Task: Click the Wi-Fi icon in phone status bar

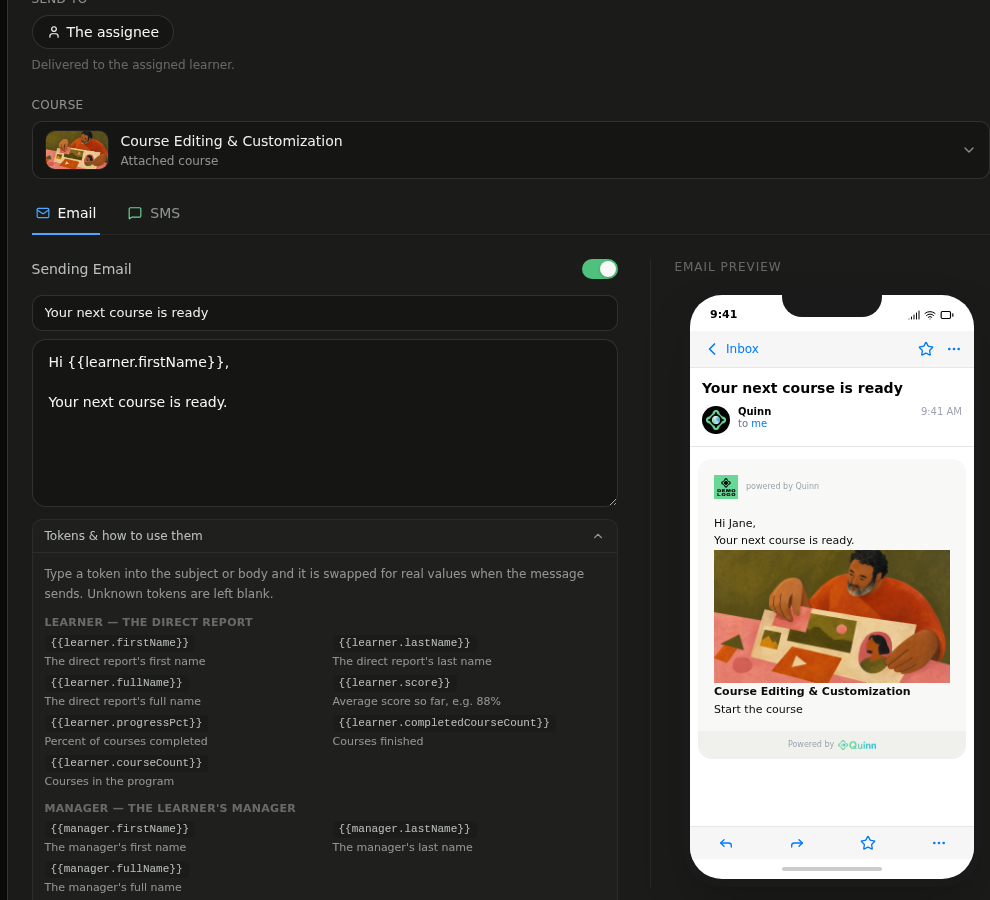Action: click(929, 315)
